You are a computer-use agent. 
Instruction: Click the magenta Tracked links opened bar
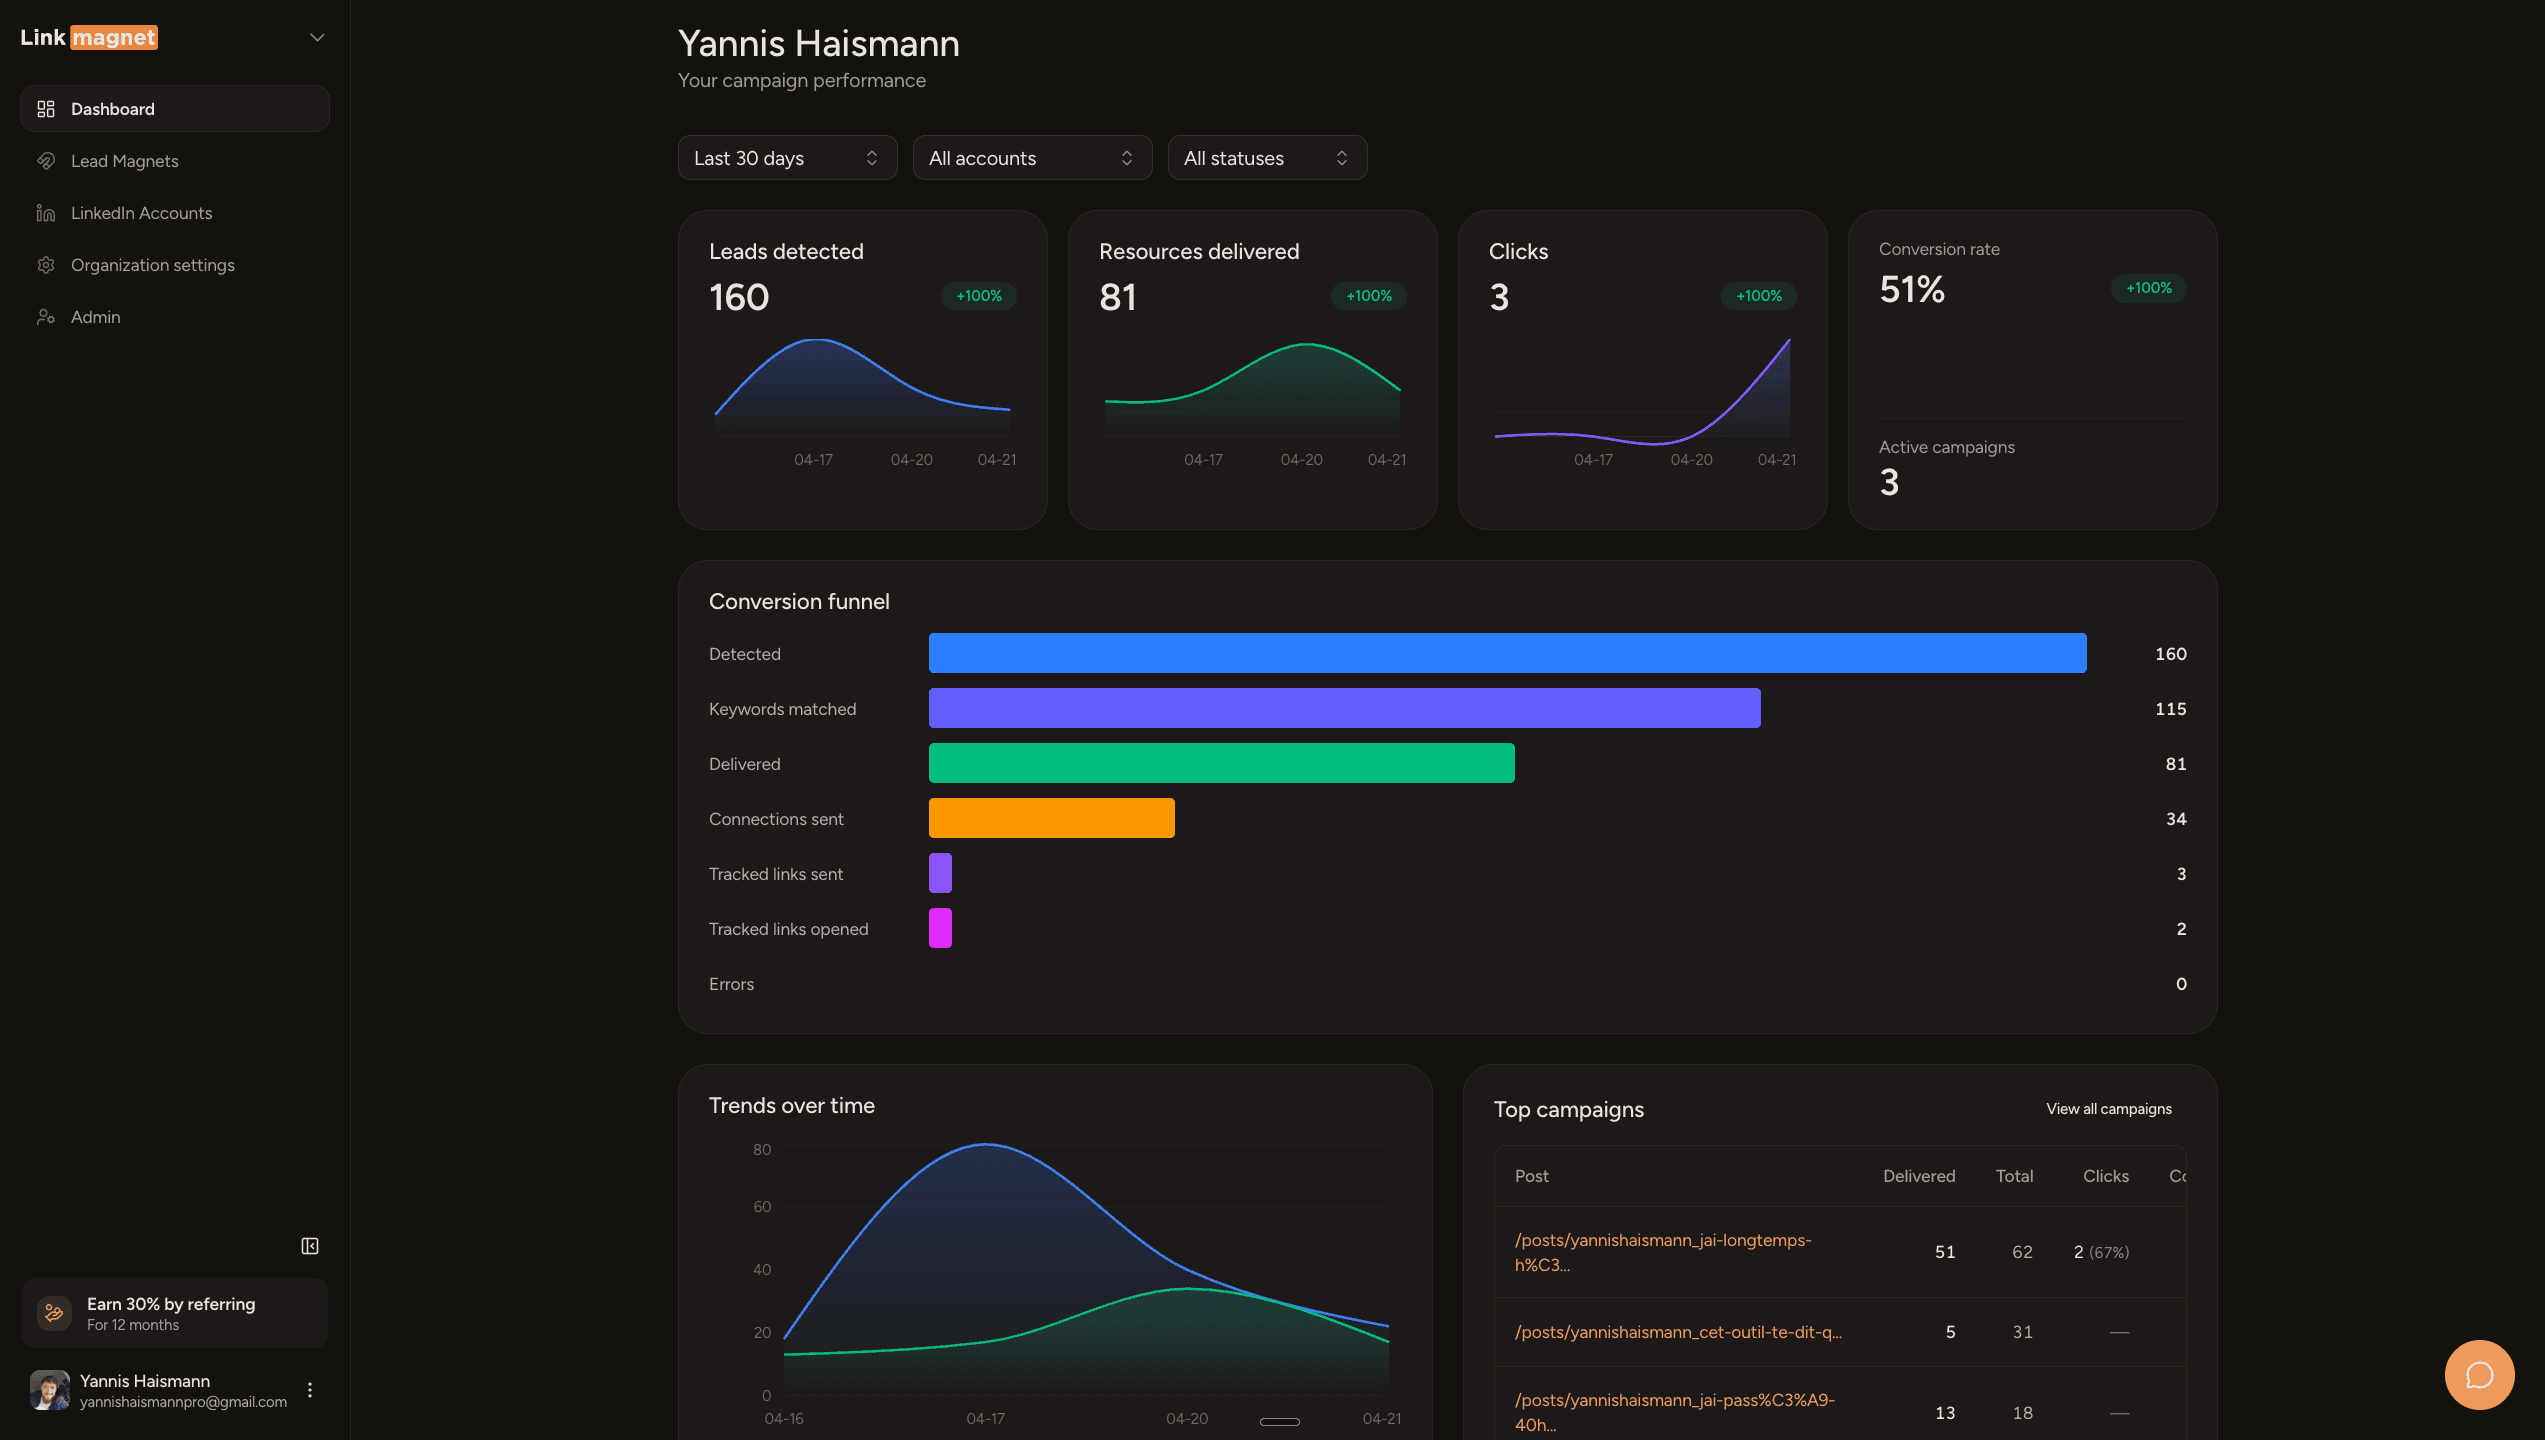[x=940, y=928]
